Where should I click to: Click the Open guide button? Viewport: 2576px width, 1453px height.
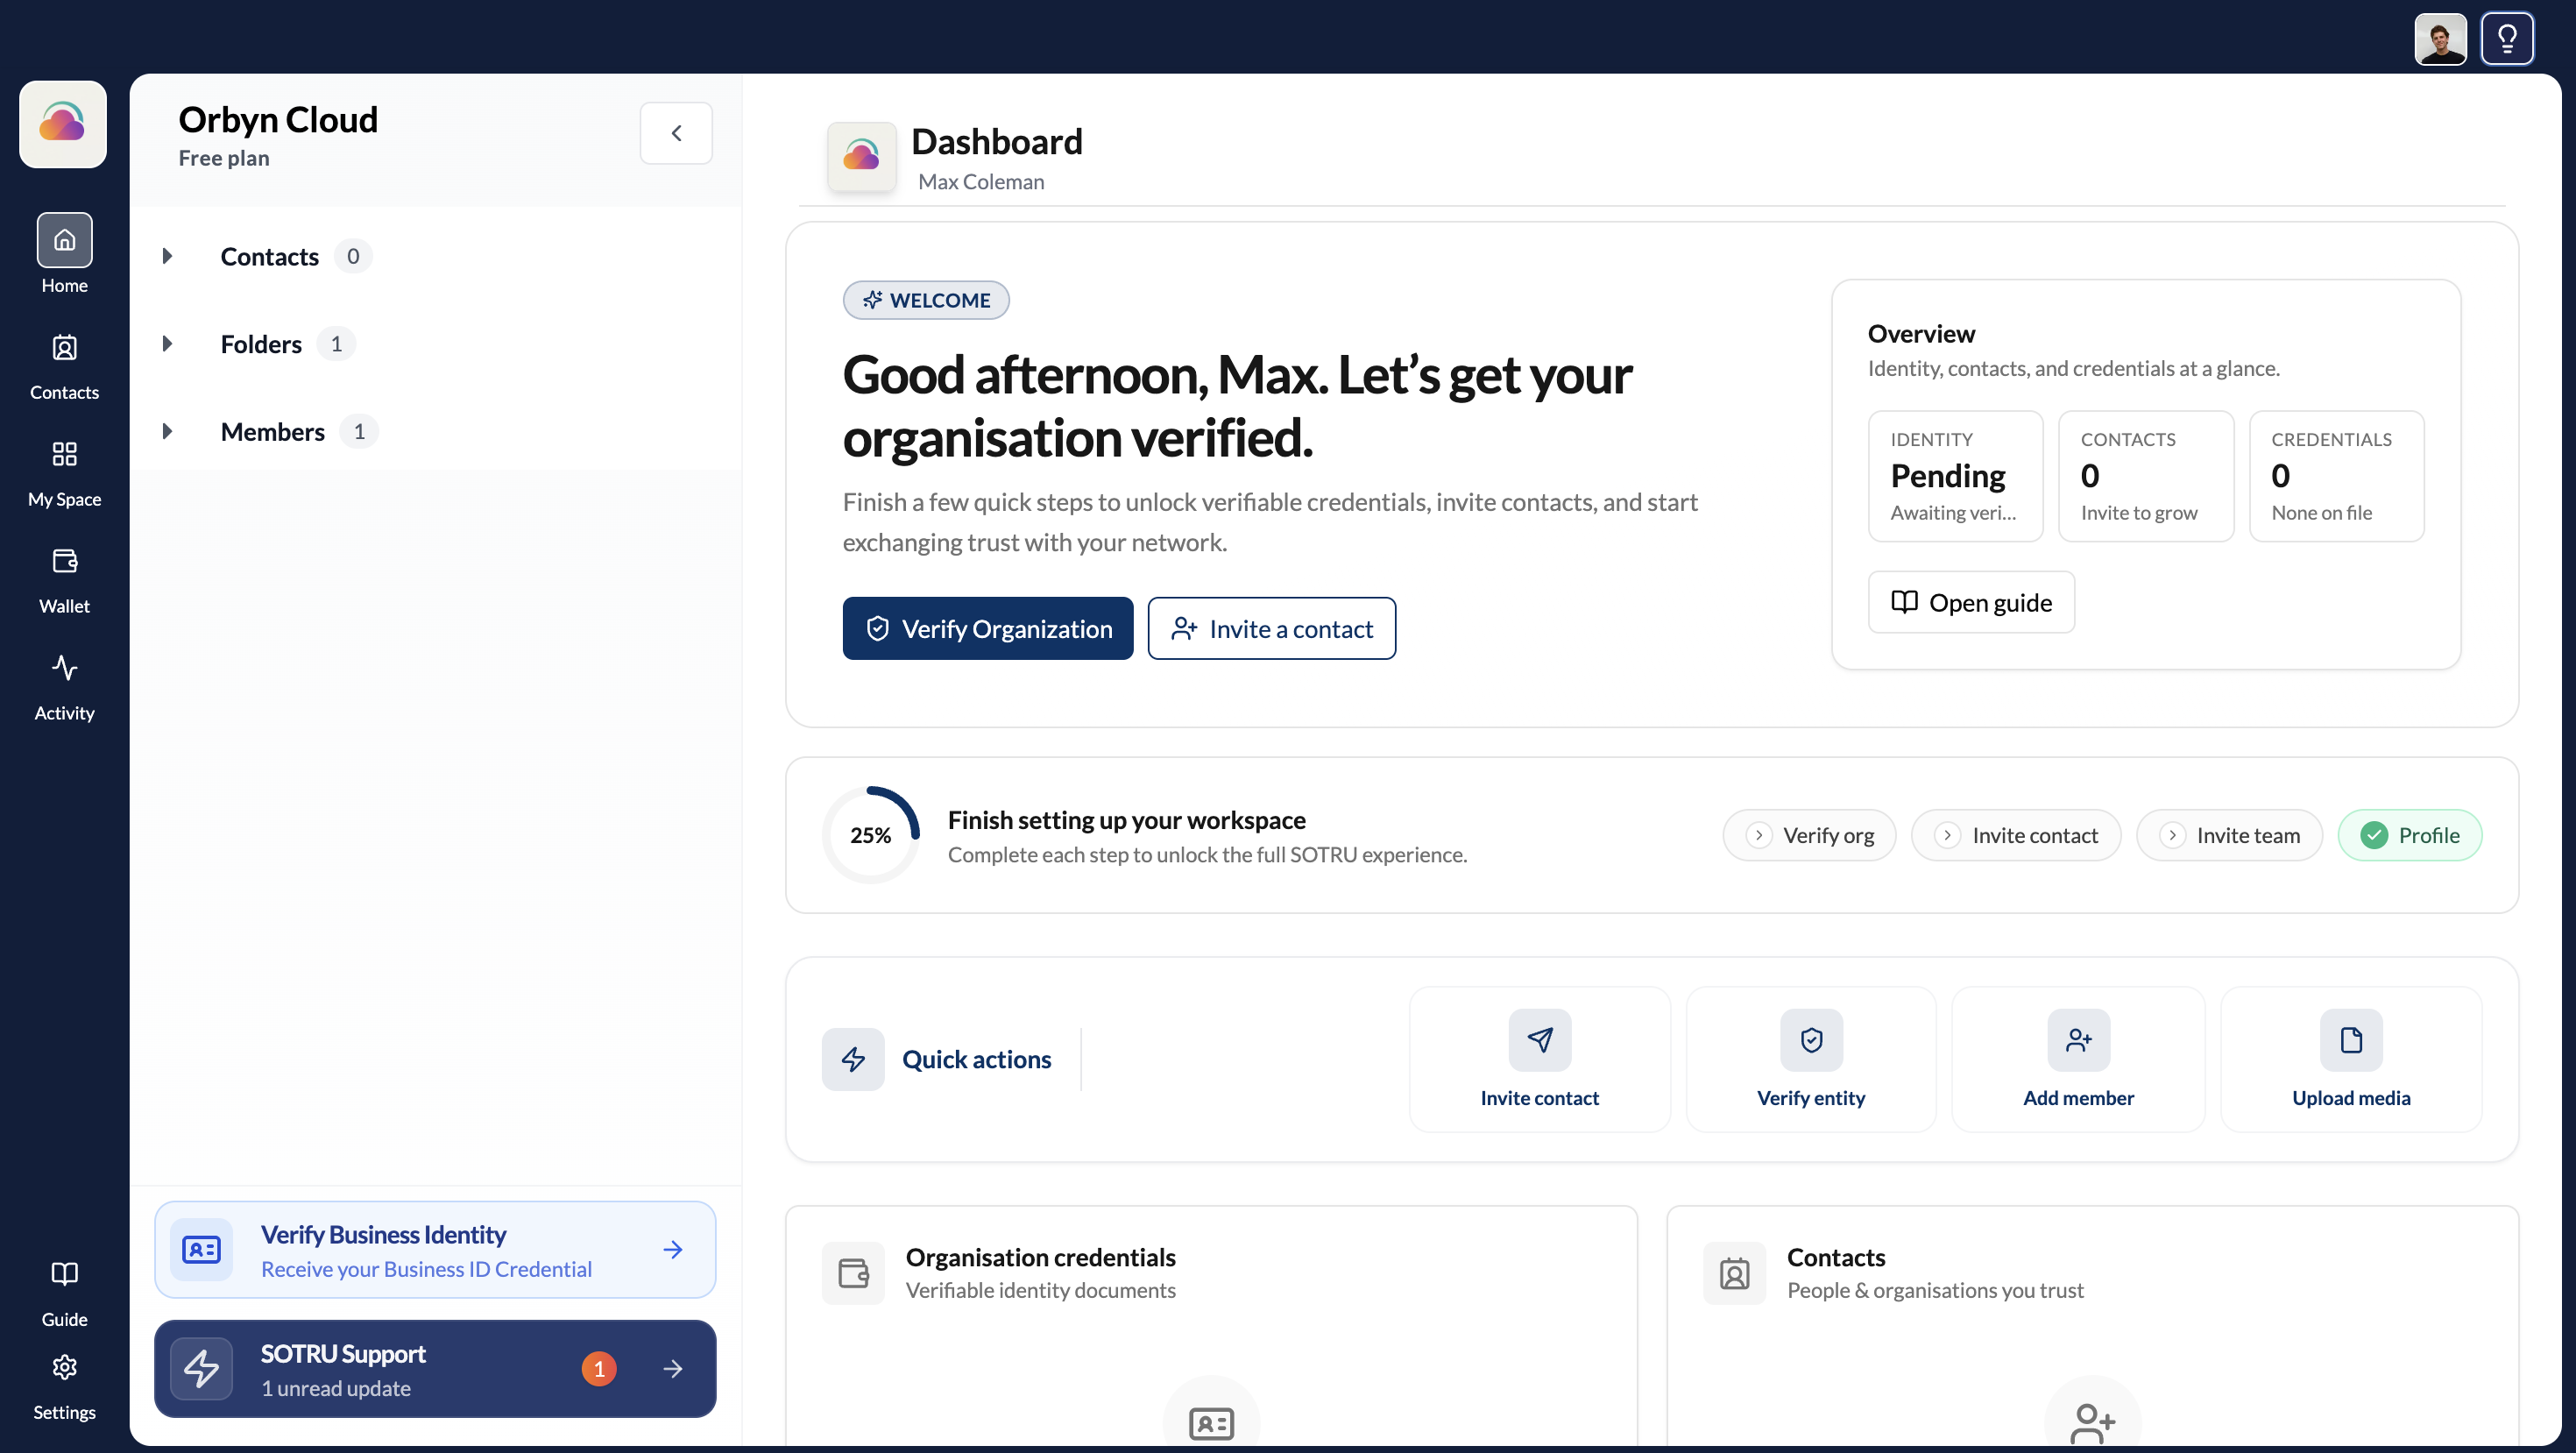click(1971, 602)
